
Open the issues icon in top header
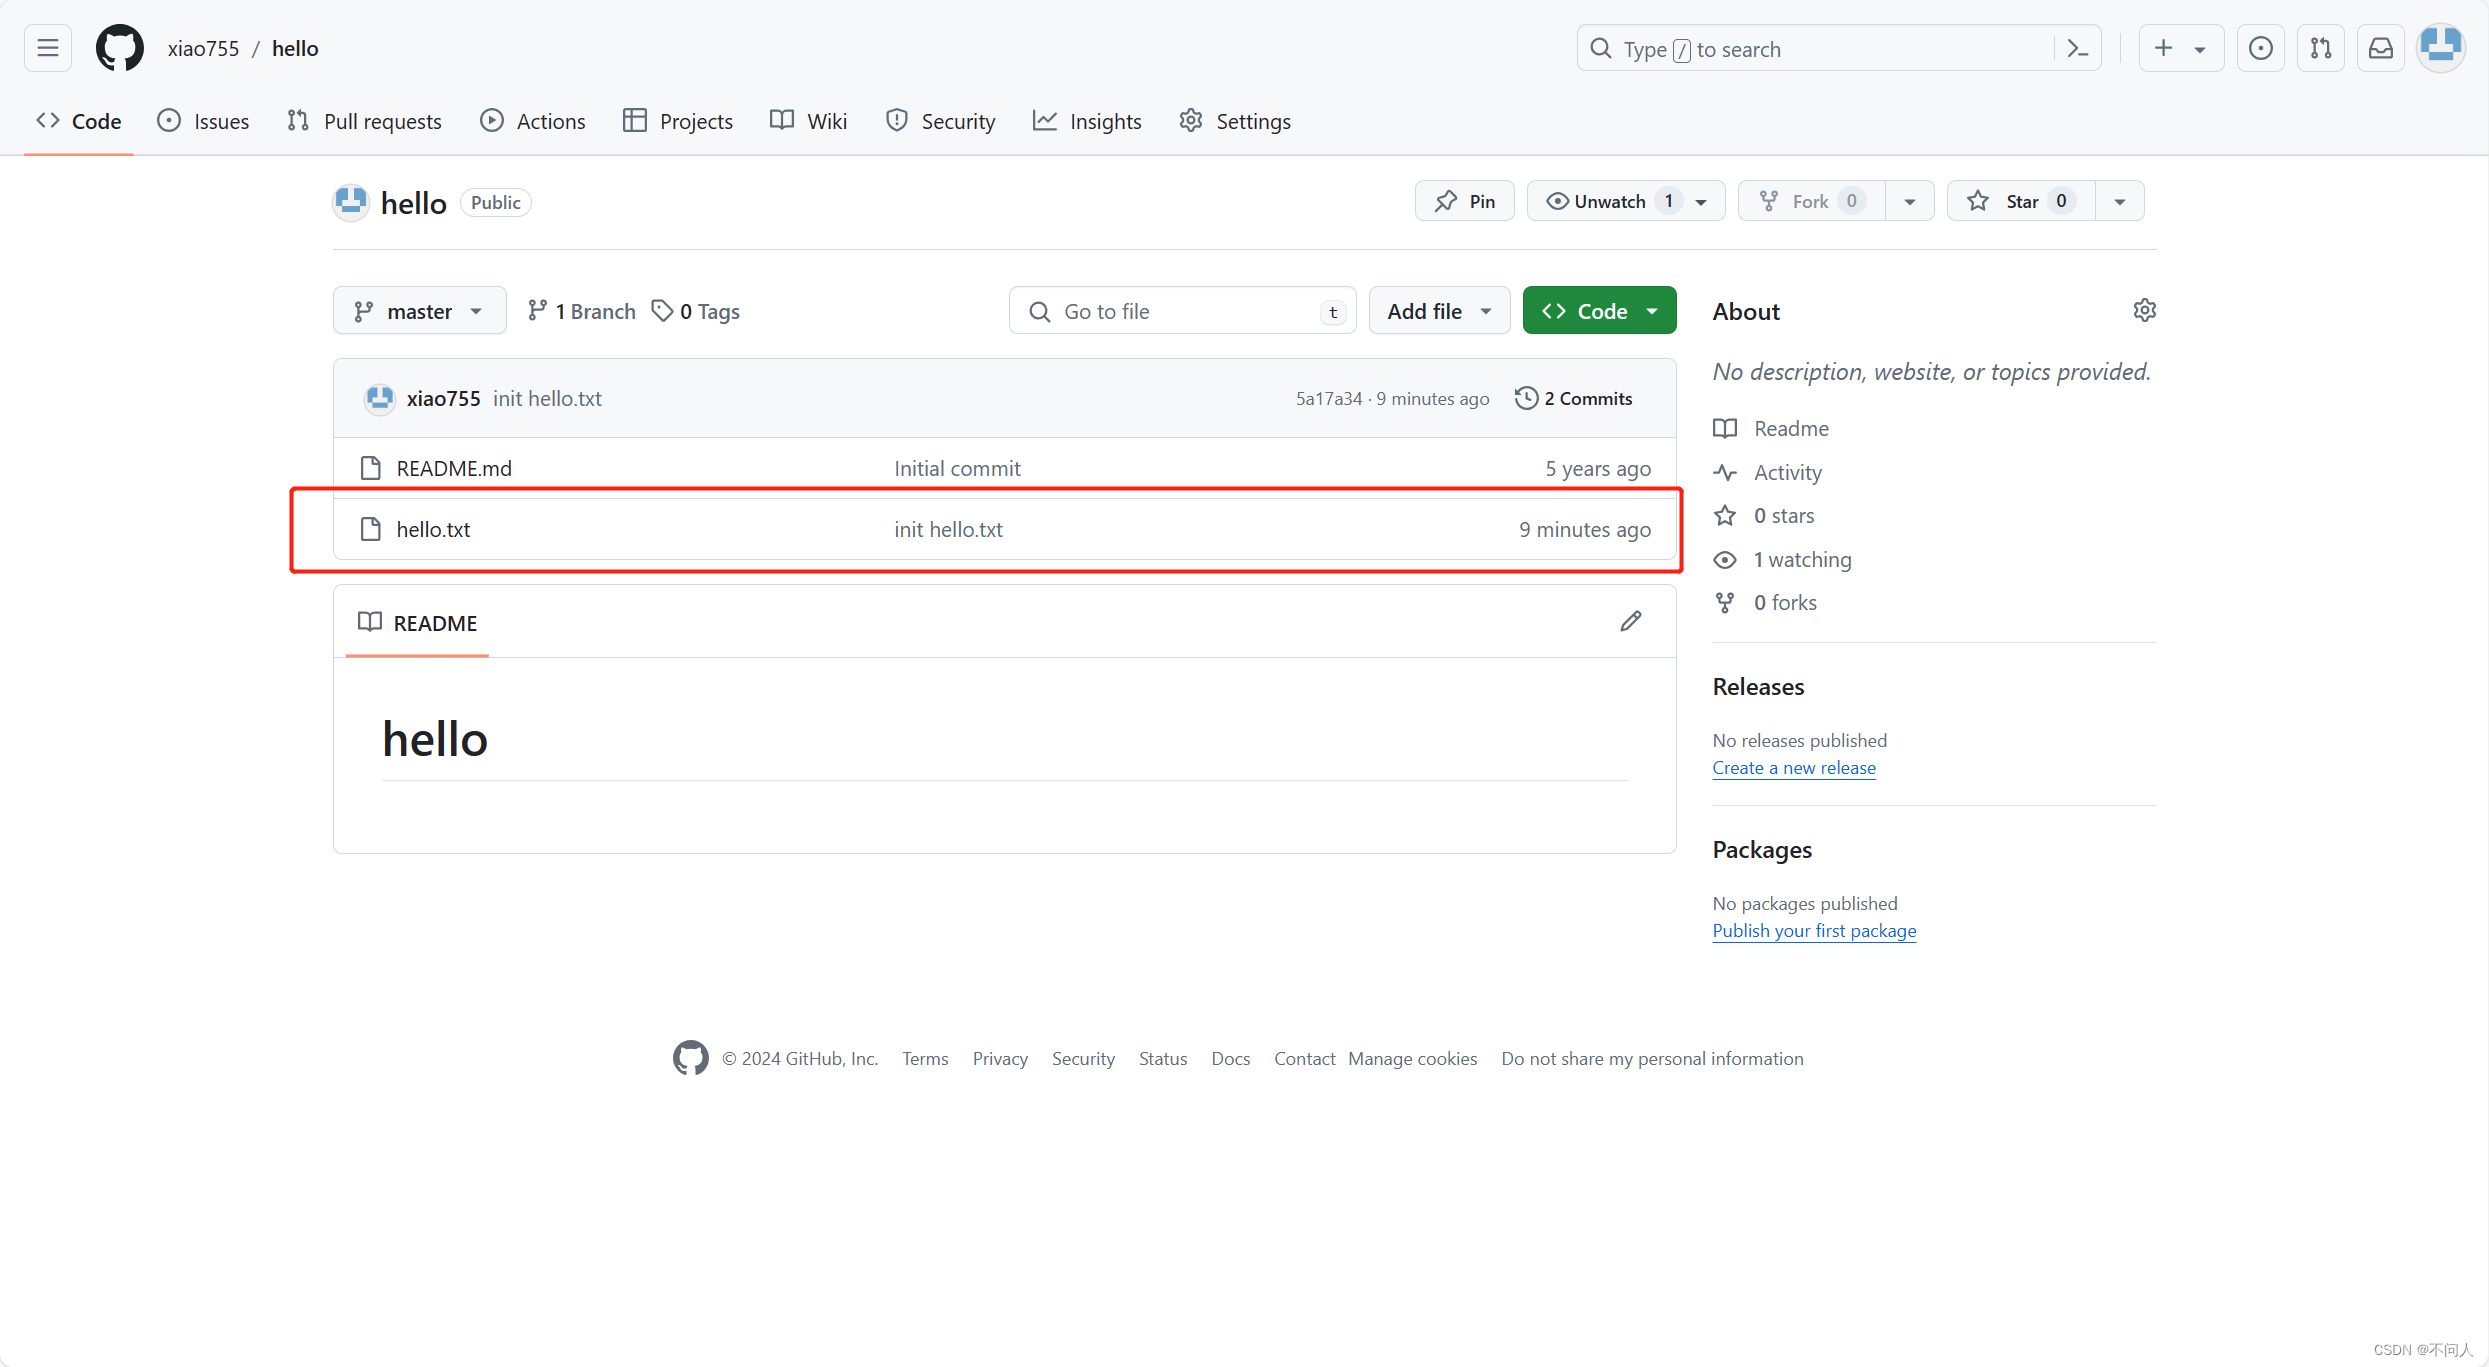[2260, 48]
